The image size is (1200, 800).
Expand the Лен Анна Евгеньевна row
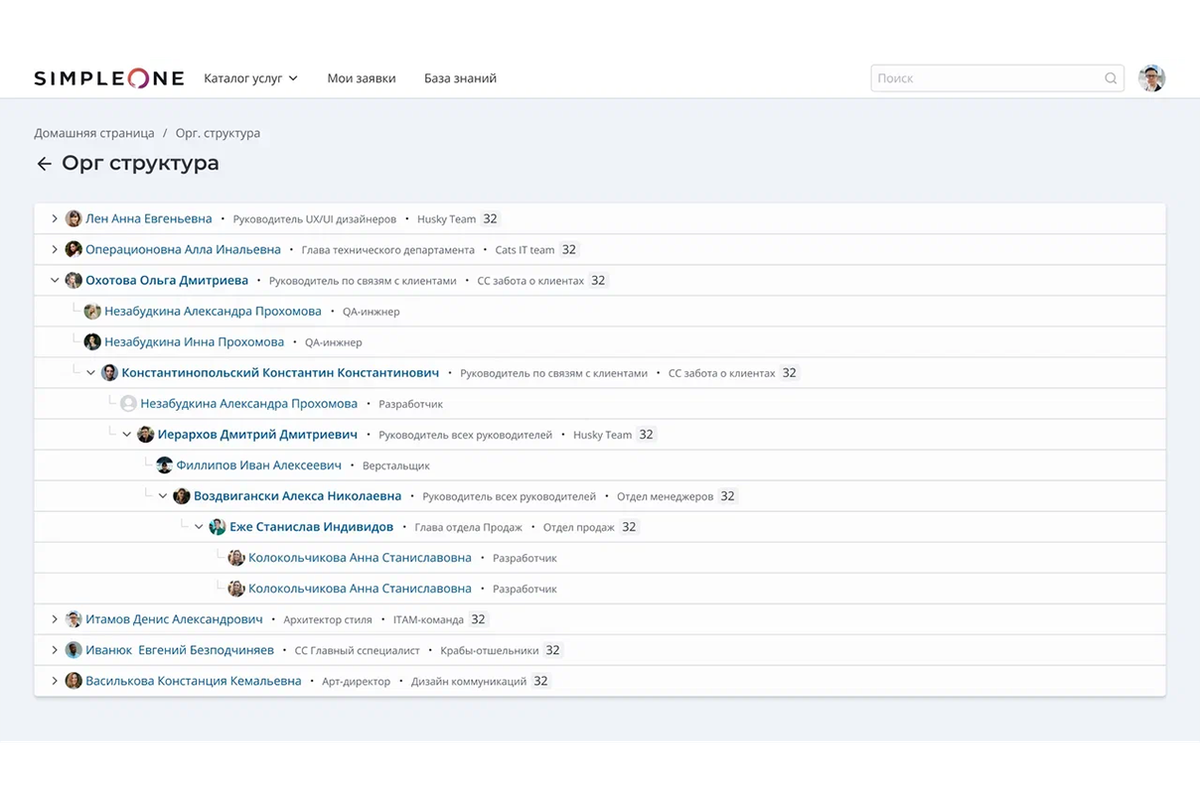(x=55, y=219)
